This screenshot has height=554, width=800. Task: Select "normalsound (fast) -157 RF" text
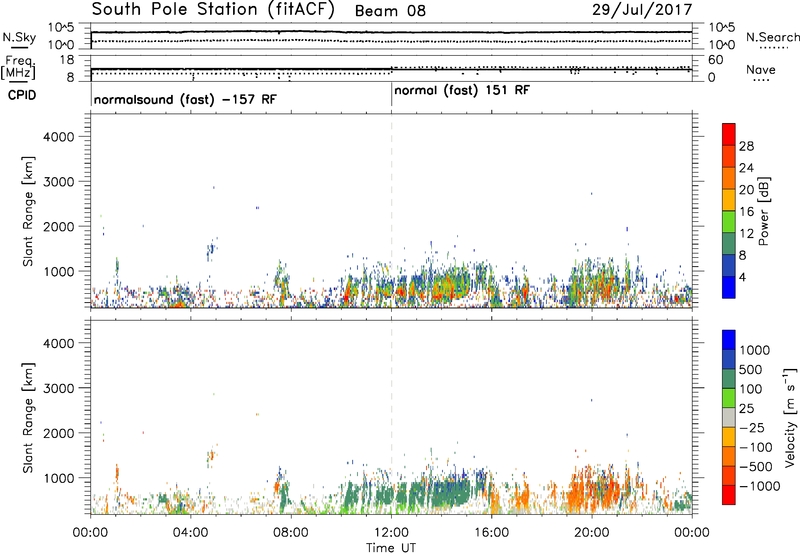tap(185, 99)
